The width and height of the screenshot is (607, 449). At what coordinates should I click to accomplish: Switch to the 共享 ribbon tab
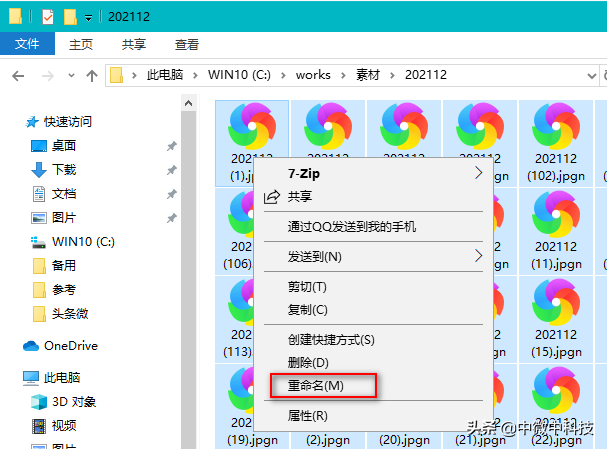point(134,45)
